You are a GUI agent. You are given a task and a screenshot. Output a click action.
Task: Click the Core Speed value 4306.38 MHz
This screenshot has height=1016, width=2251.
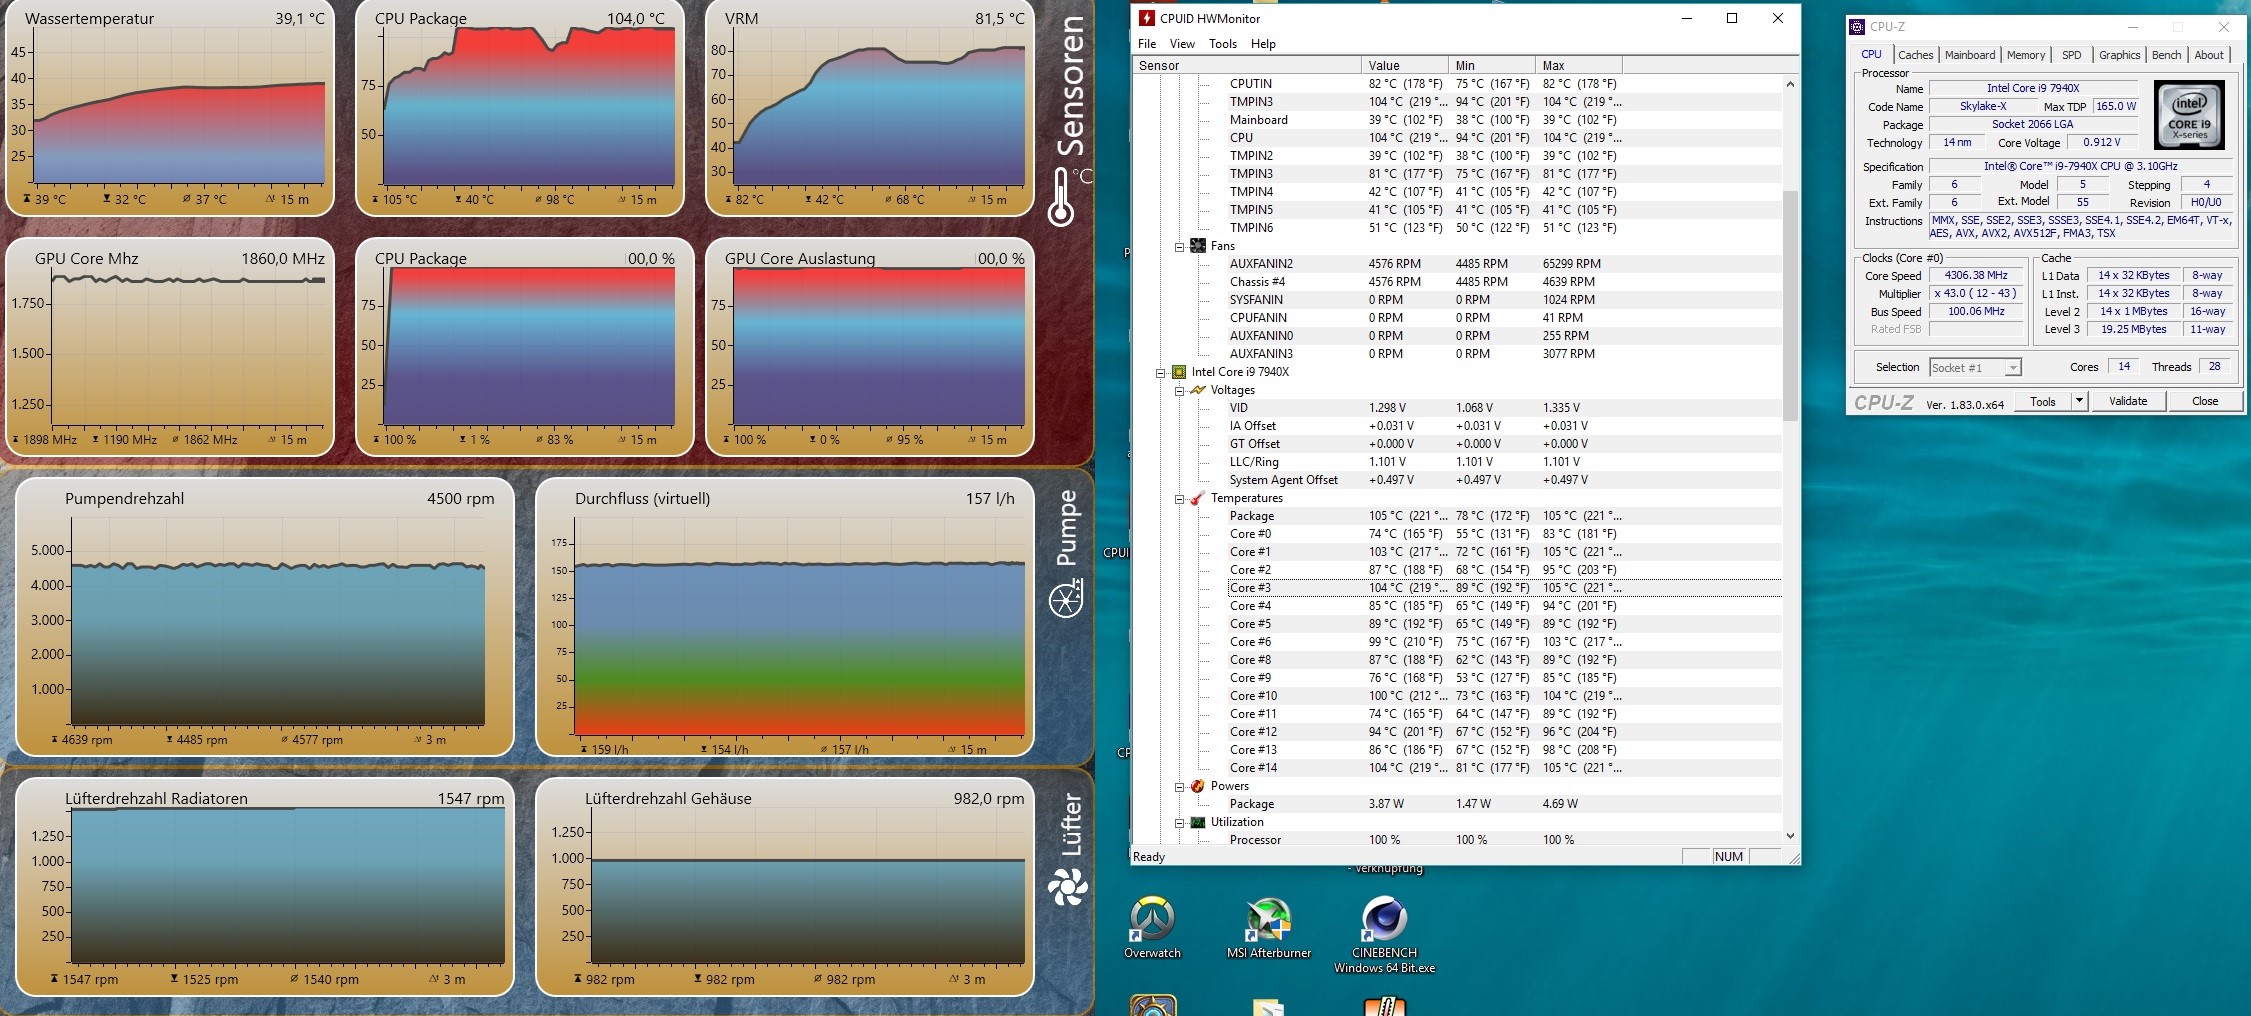point(1975,275)
